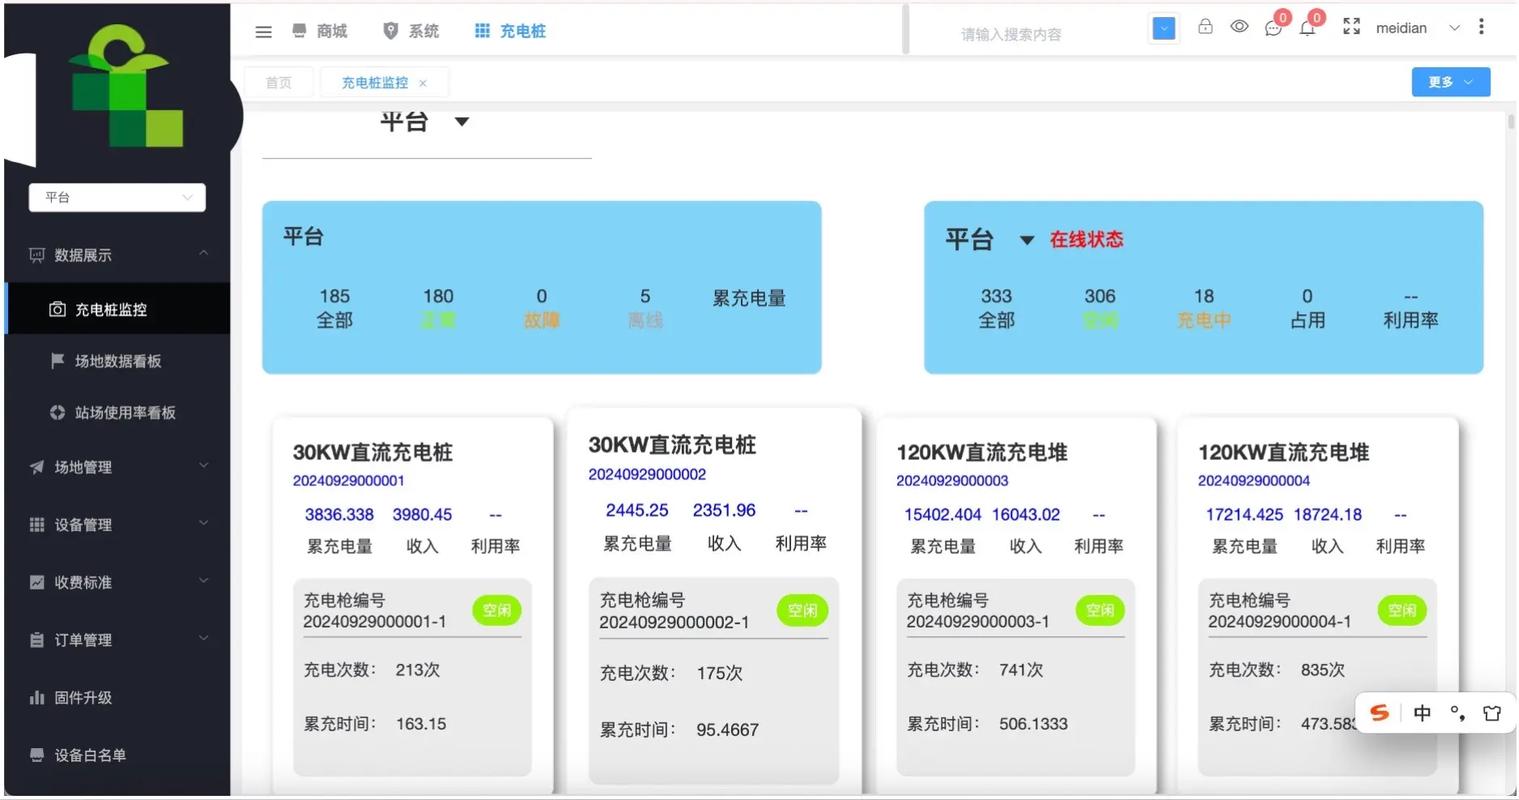1519x800 pixels.
Task: Open the sidebar 平台 select box
Action: [117, 197]
